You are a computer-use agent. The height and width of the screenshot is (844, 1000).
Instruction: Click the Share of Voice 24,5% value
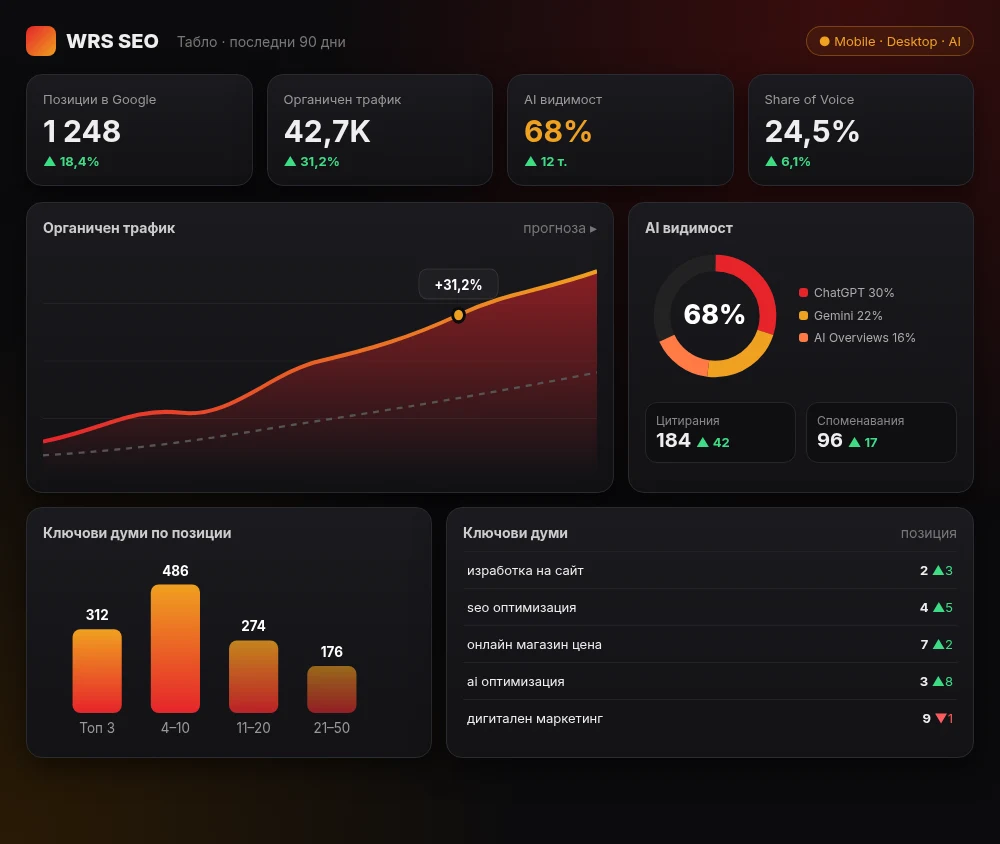click(x=812, y=131)
